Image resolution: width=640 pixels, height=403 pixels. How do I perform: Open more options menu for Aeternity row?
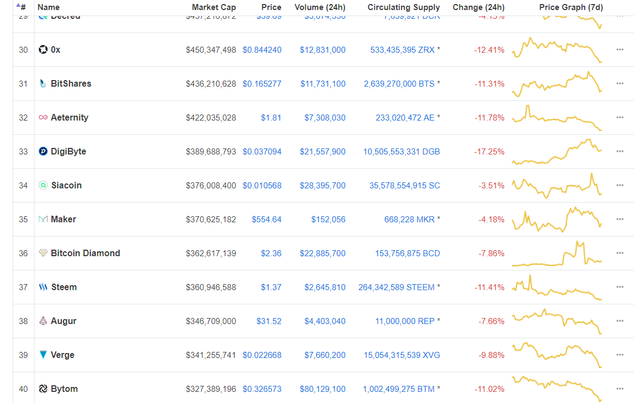pyautogui.click(x=620, y=118)
